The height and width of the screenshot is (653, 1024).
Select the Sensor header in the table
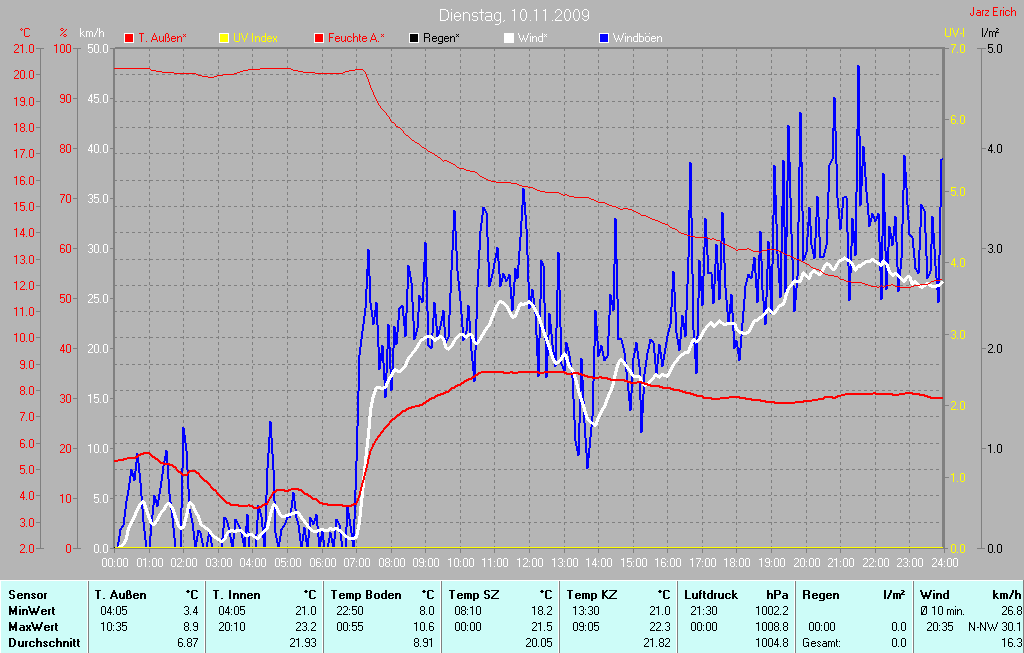click(x=27, y=595)
